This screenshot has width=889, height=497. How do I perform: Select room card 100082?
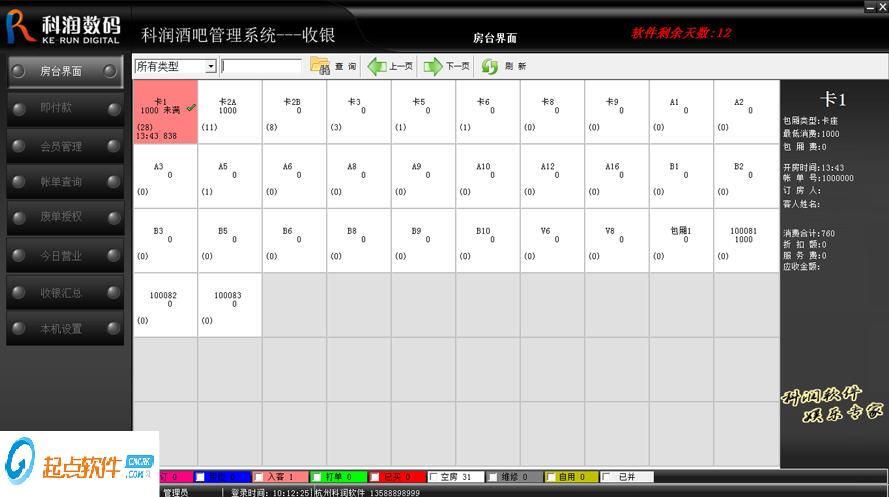tap(166, 305)
